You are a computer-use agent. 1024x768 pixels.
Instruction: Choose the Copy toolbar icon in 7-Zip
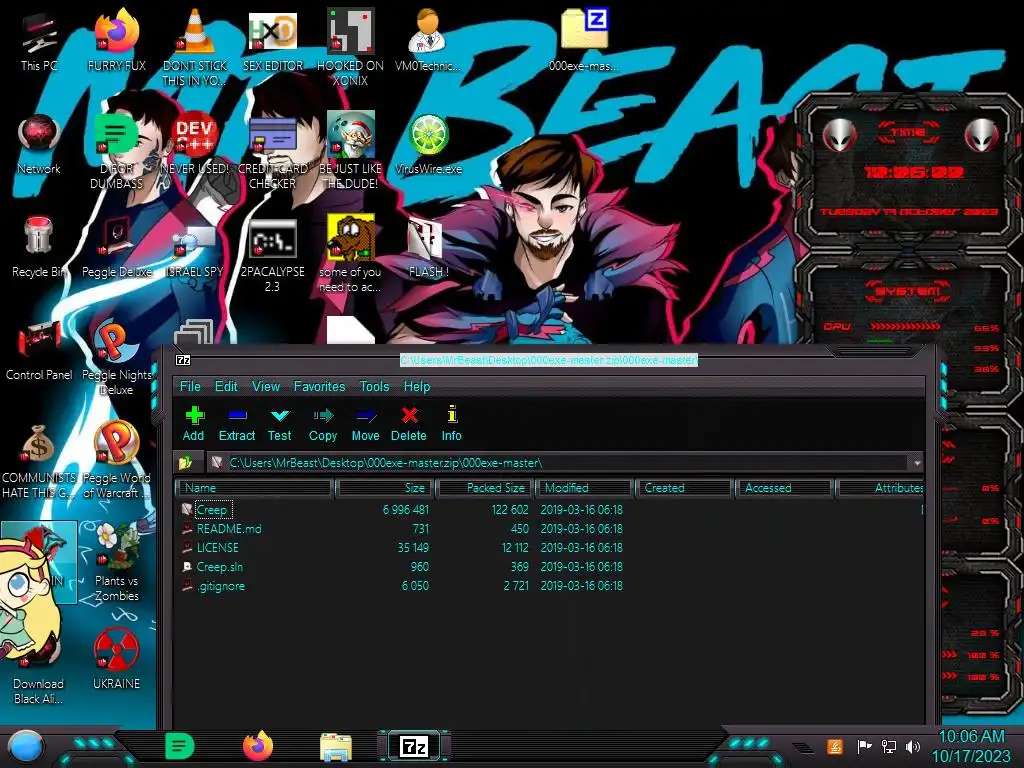click(x=323, y=423)
